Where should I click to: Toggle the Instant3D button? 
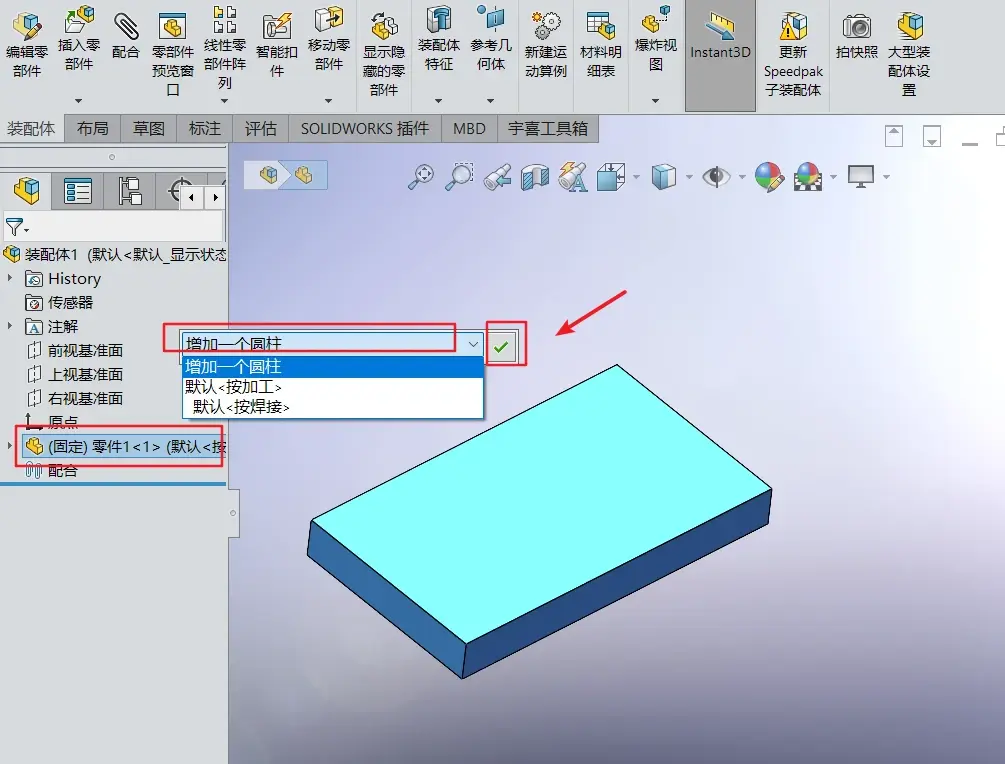(x=720, y=55)
